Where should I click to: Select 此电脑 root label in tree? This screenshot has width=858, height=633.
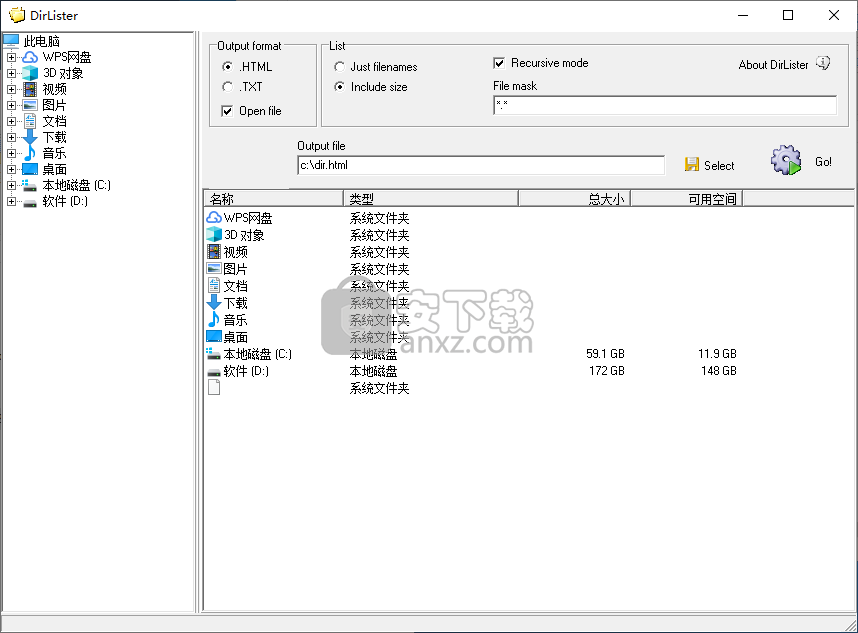(42, 41)
